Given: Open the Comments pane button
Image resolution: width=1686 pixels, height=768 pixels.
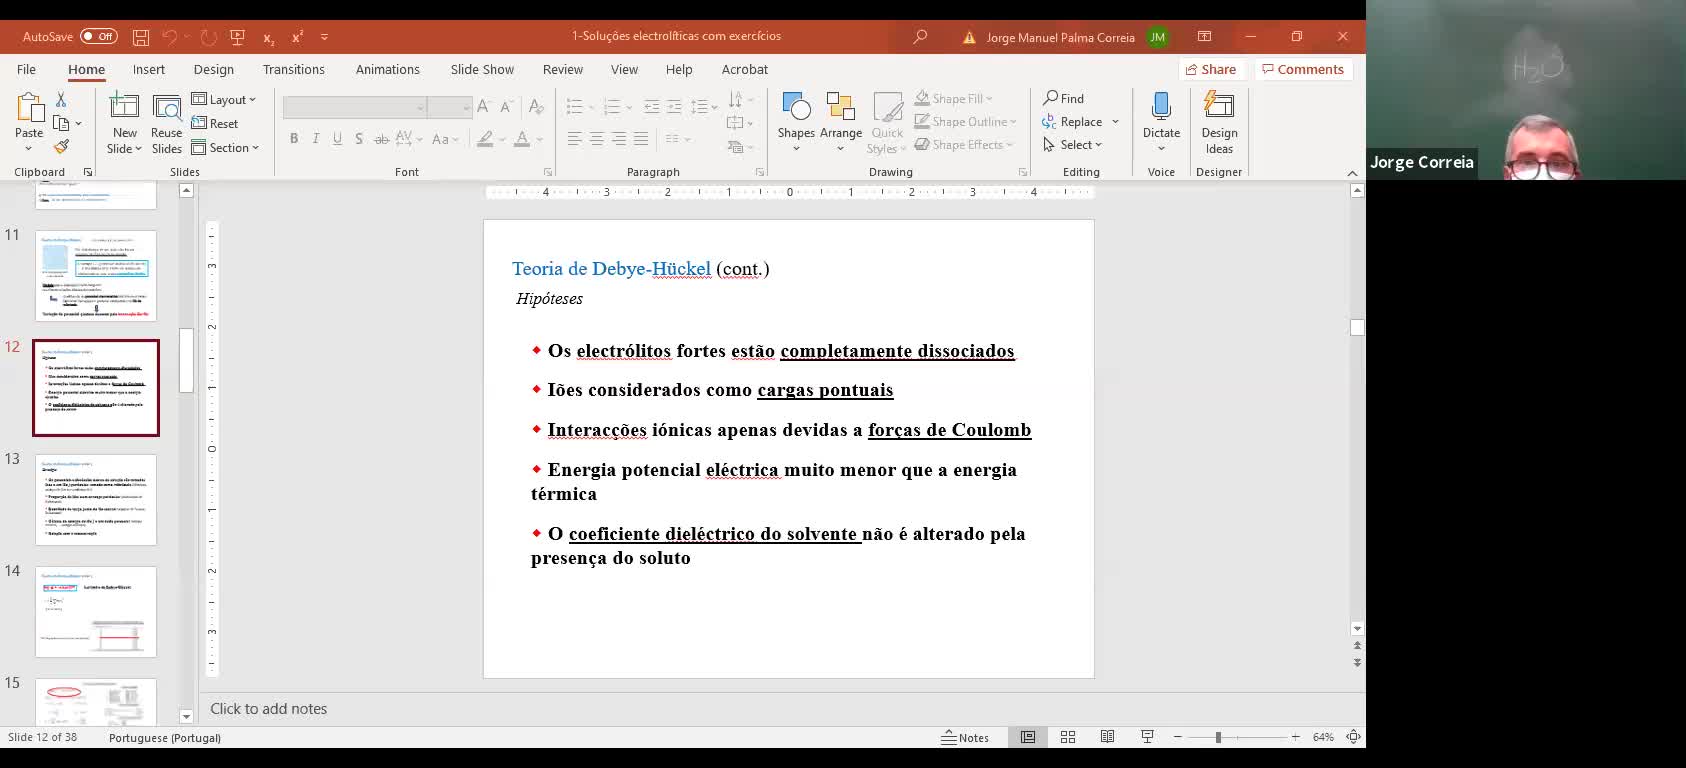Looking at the screenshot, I should tap(1302, 69).
